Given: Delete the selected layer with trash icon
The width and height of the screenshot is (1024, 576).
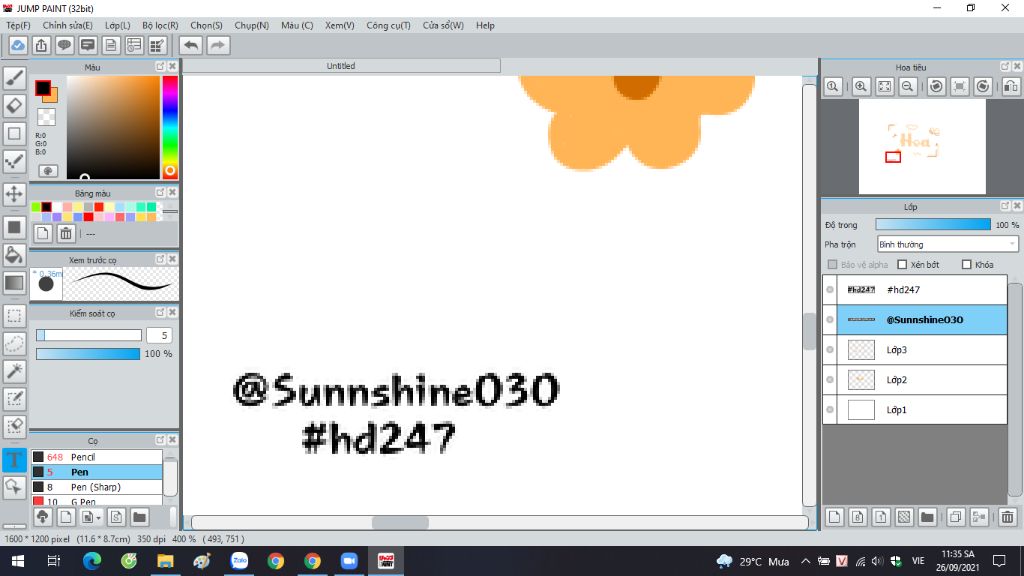Looking at the screenshot, I should pyautogui.click(x=1007, y=517).
